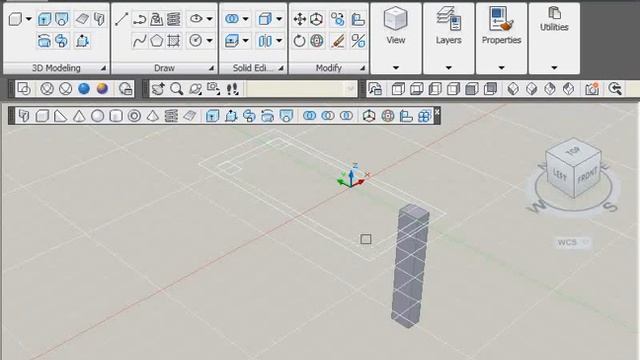Select the Cone tool in Modeling toolbar
This screenshot has width=640, height=360.
click(79, 116)
